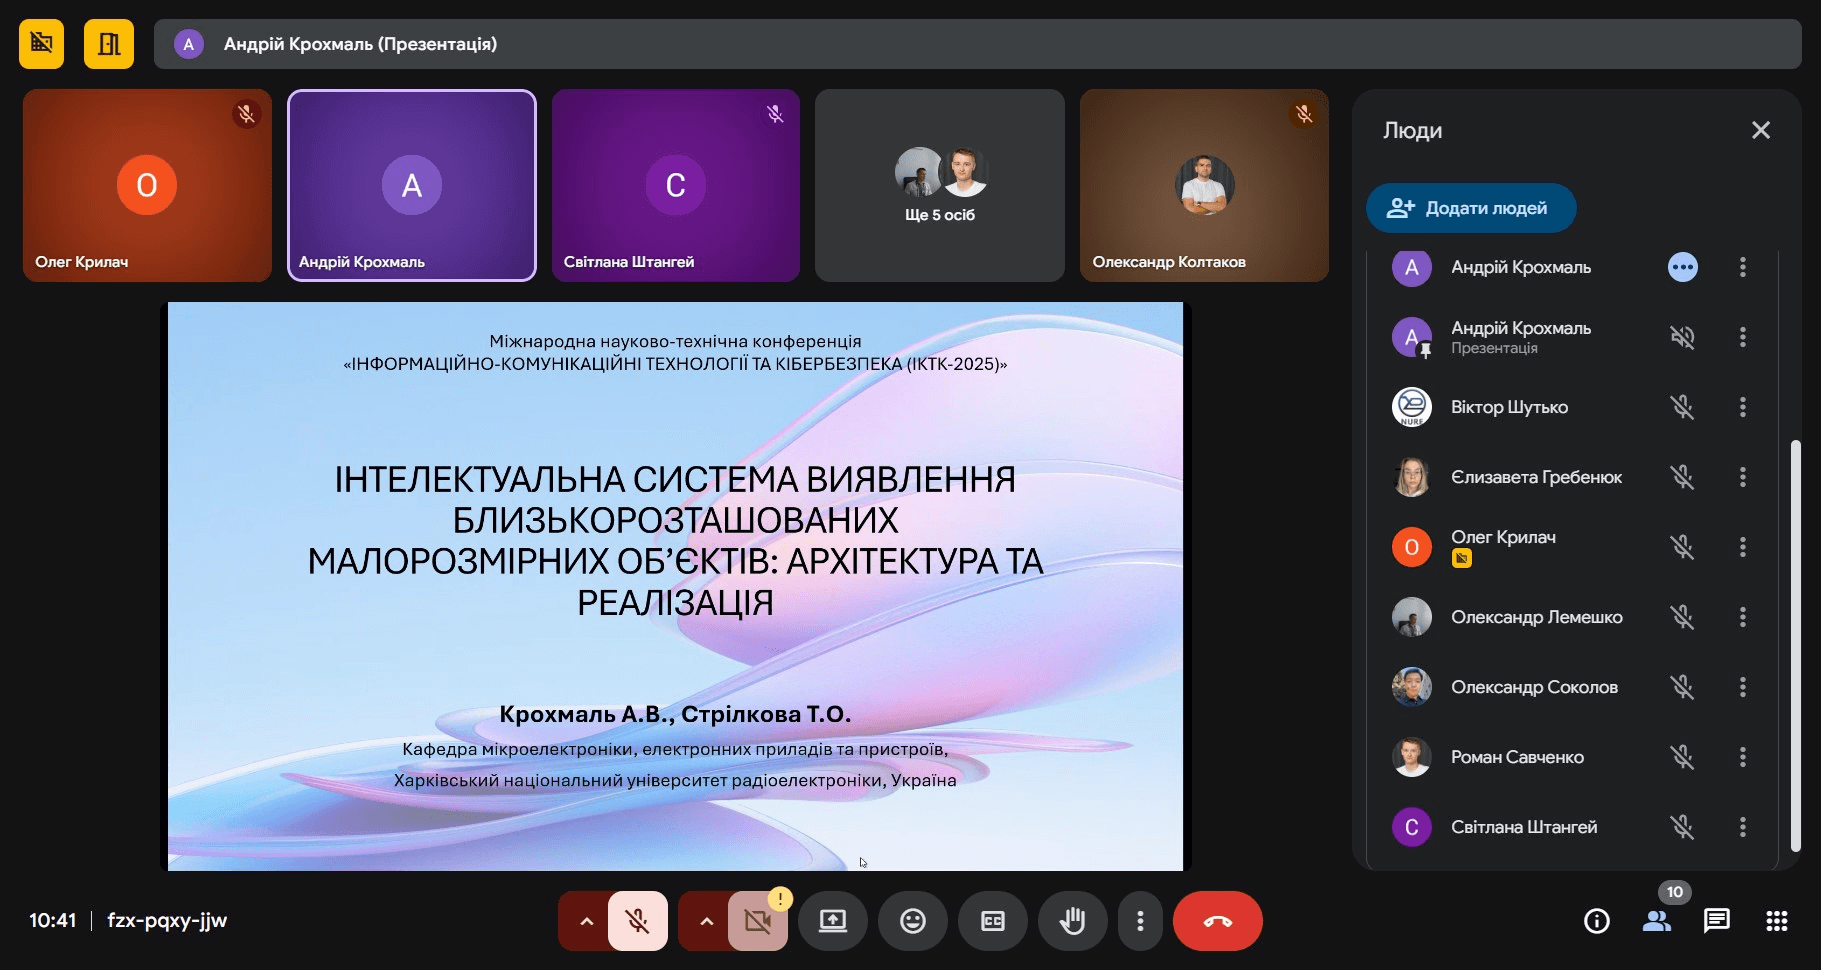Click the Додати людей button
1821x970 pixels.
(1470, 208)
